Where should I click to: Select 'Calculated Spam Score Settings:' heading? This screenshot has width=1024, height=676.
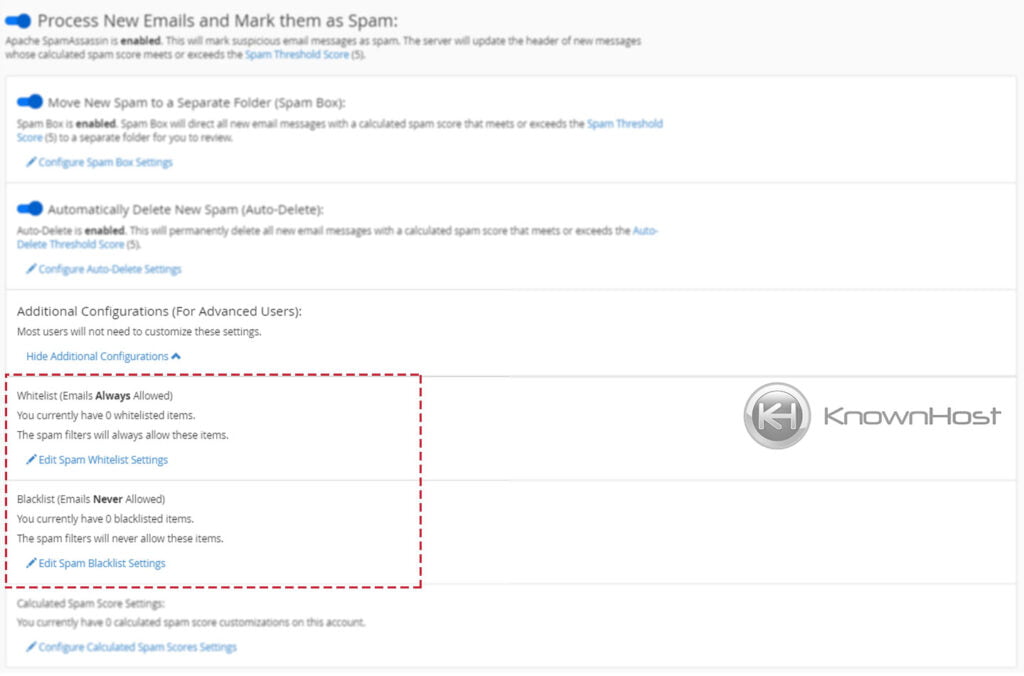pos(91,604)
